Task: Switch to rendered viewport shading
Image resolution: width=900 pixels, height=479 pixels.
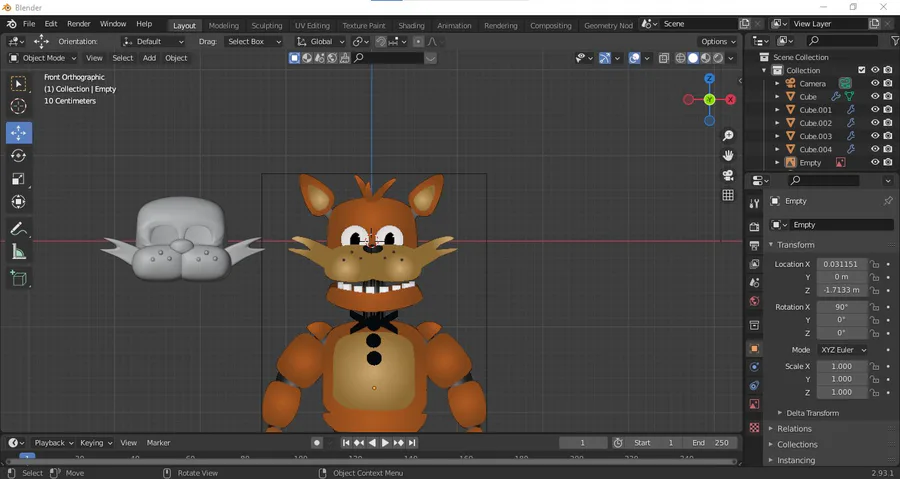Action: tap(717, 58)
